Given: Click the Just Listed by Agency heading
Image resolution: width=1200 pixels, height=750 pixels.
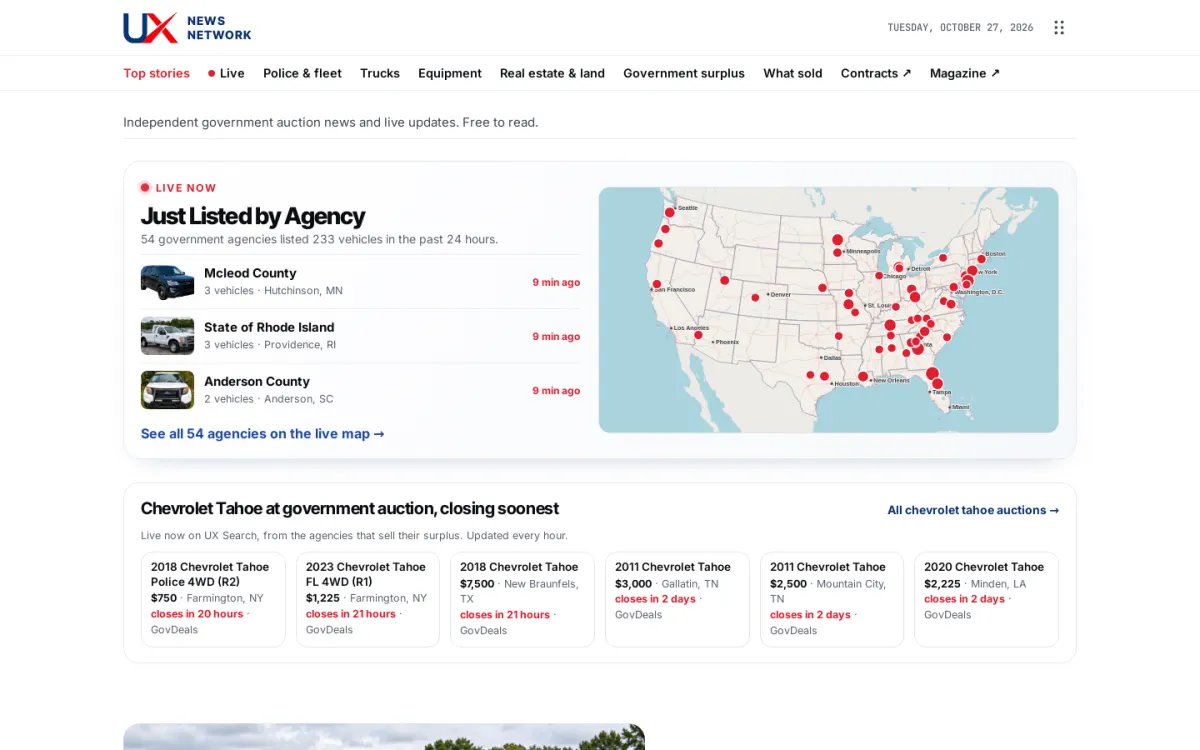Looking at the screenshot, I should pos(253,216).
